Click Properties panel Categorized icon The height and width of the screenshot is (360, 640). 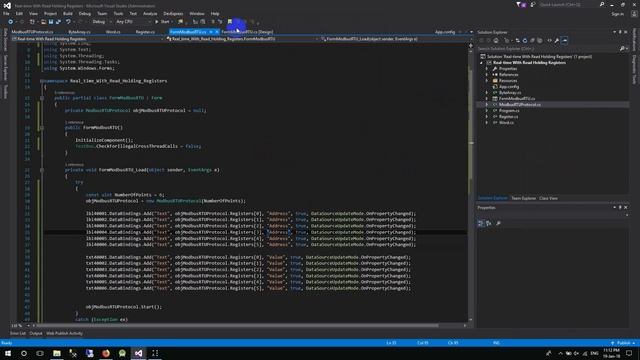[x=481, y=223]
